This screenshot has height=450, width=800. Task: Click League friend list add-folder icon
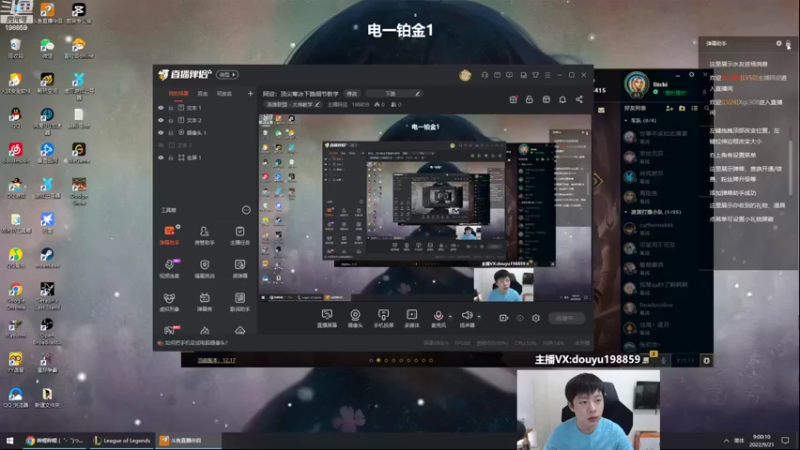(682, 108)
